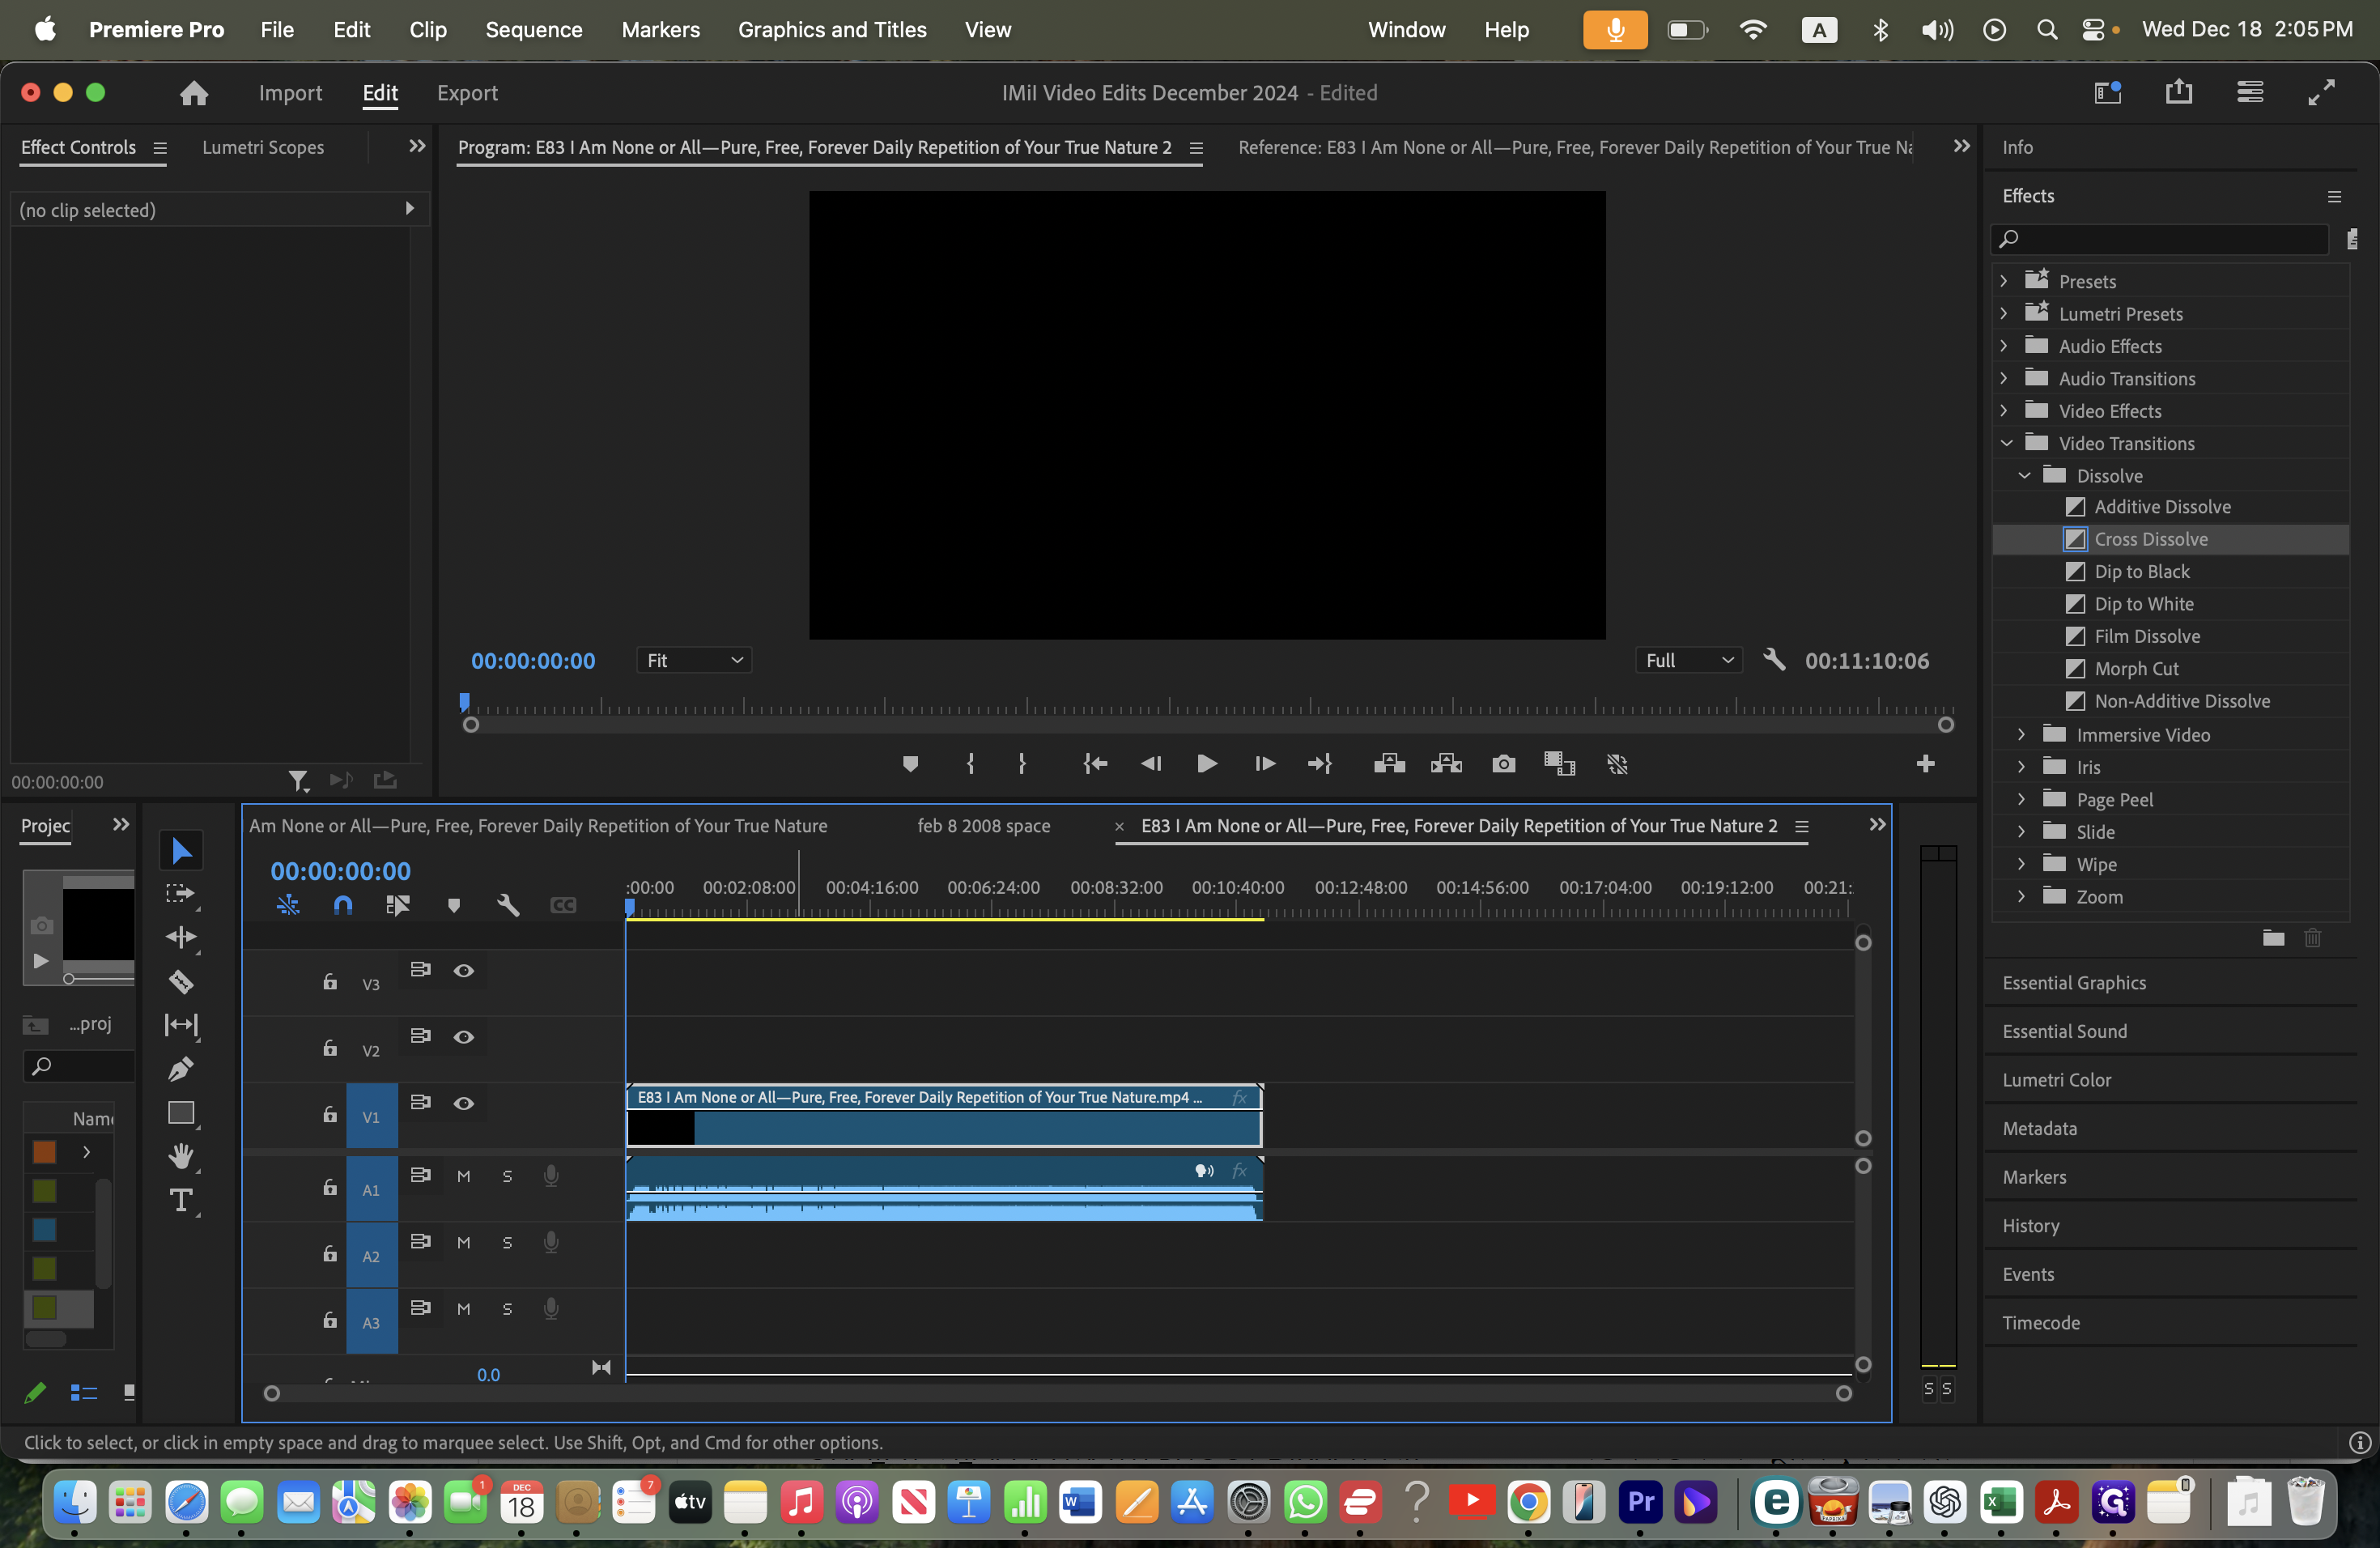Viewport: 2380px width, 1548px height.
Task: Select the Rectangle tool
Action: [181, 1113]
